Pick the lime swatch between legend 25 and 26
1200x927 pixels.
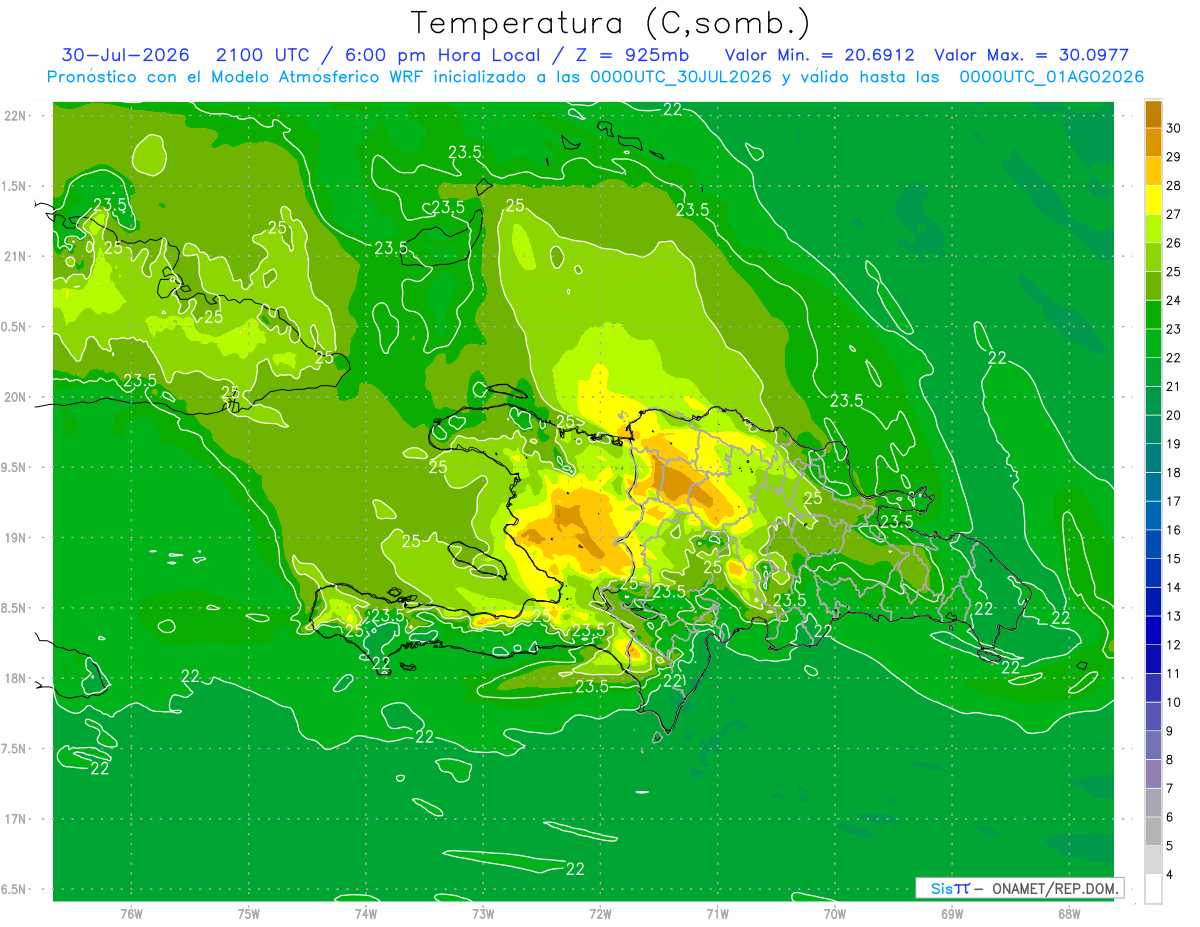(1153, 258)
